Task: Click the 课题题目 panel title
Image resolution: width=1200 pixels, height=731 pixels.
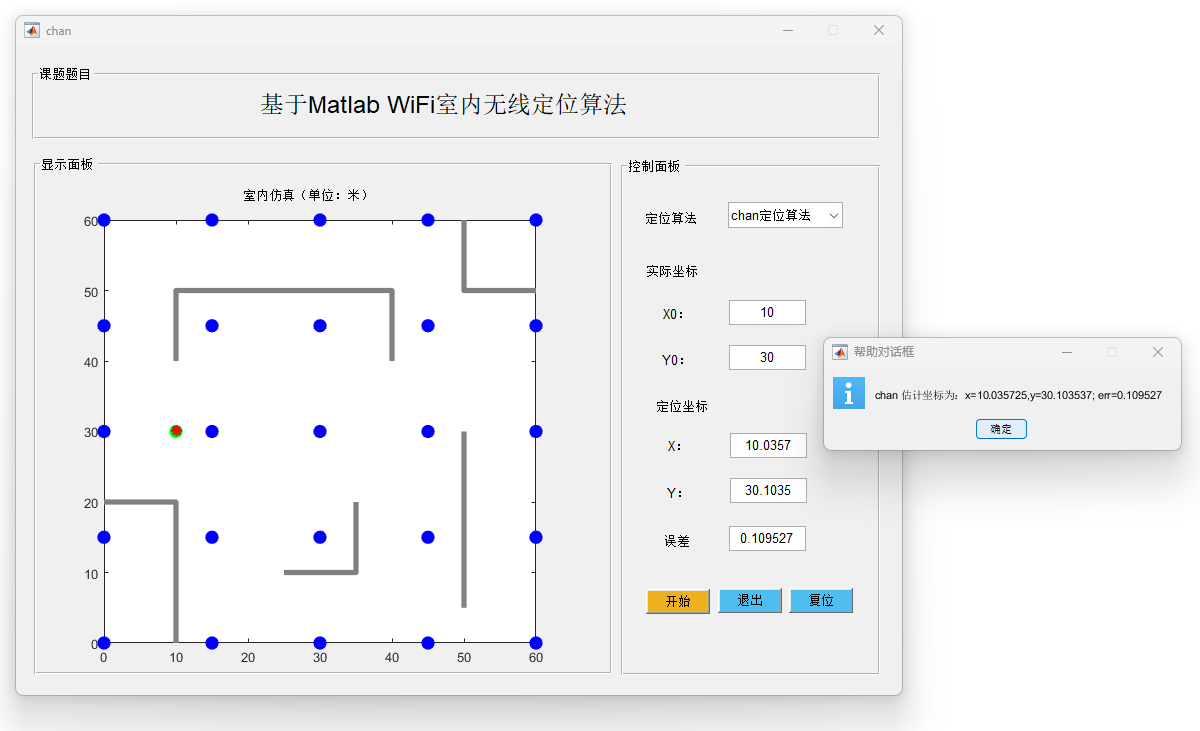Action: [65, 74]
